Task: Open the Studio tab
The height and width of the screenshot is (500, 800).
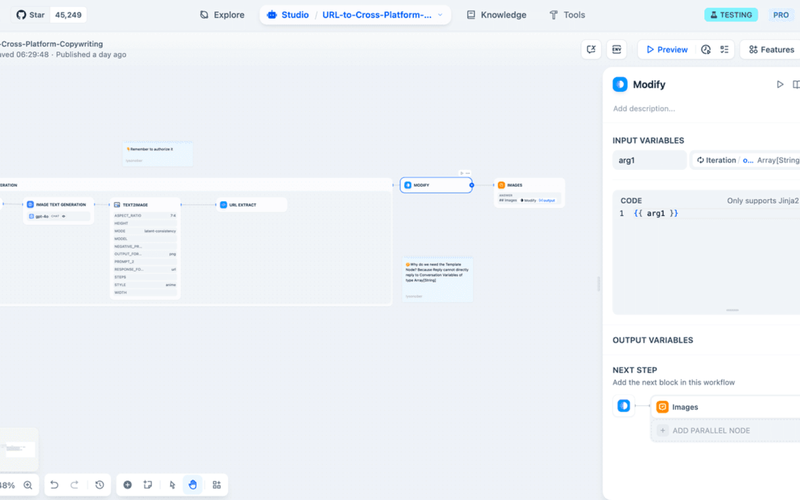Action: click(288, 15)
